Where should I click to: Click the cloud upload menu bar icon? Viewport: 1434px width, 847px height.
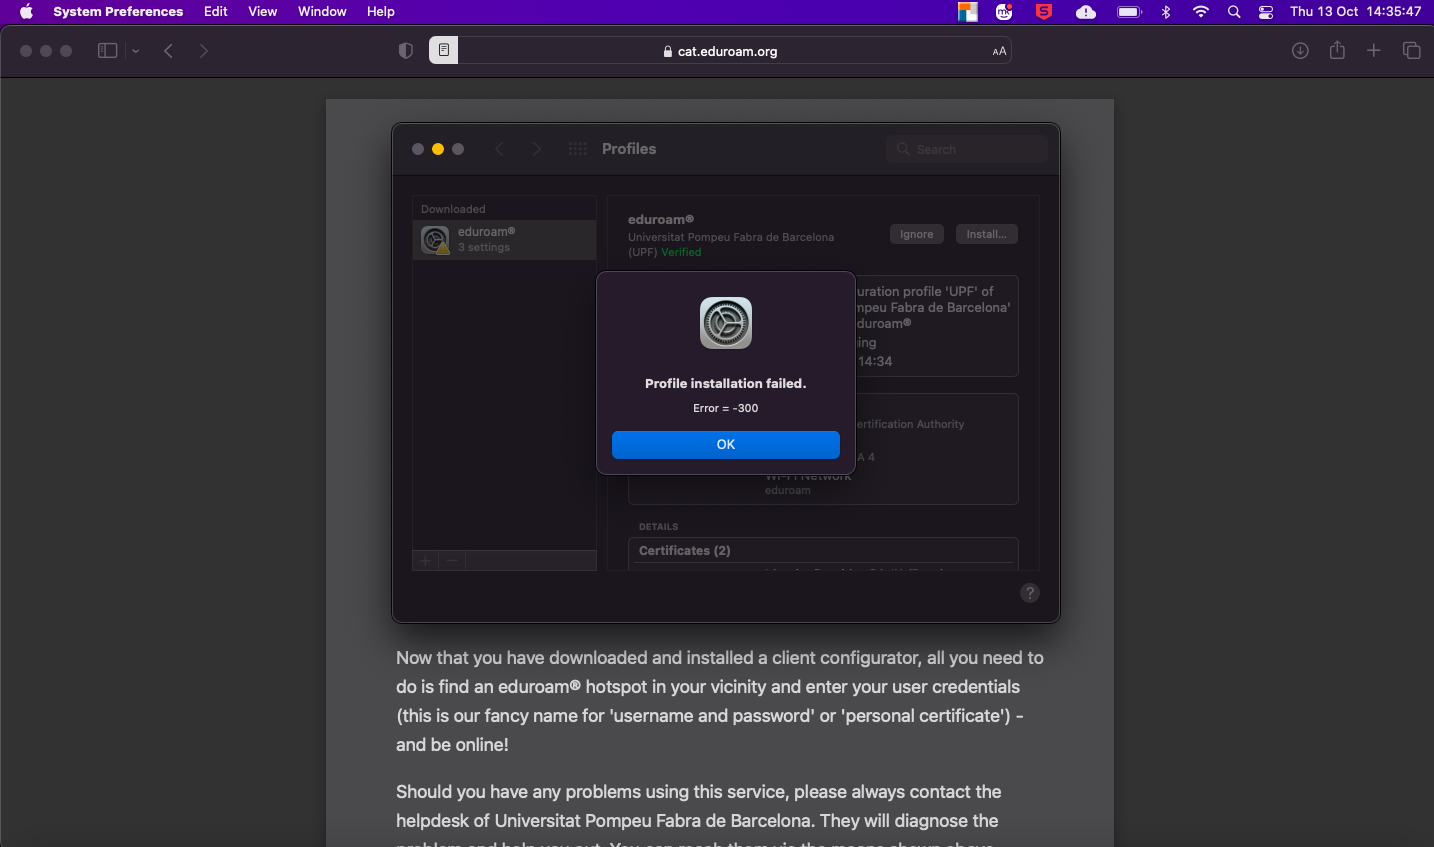pos(1086,12)
